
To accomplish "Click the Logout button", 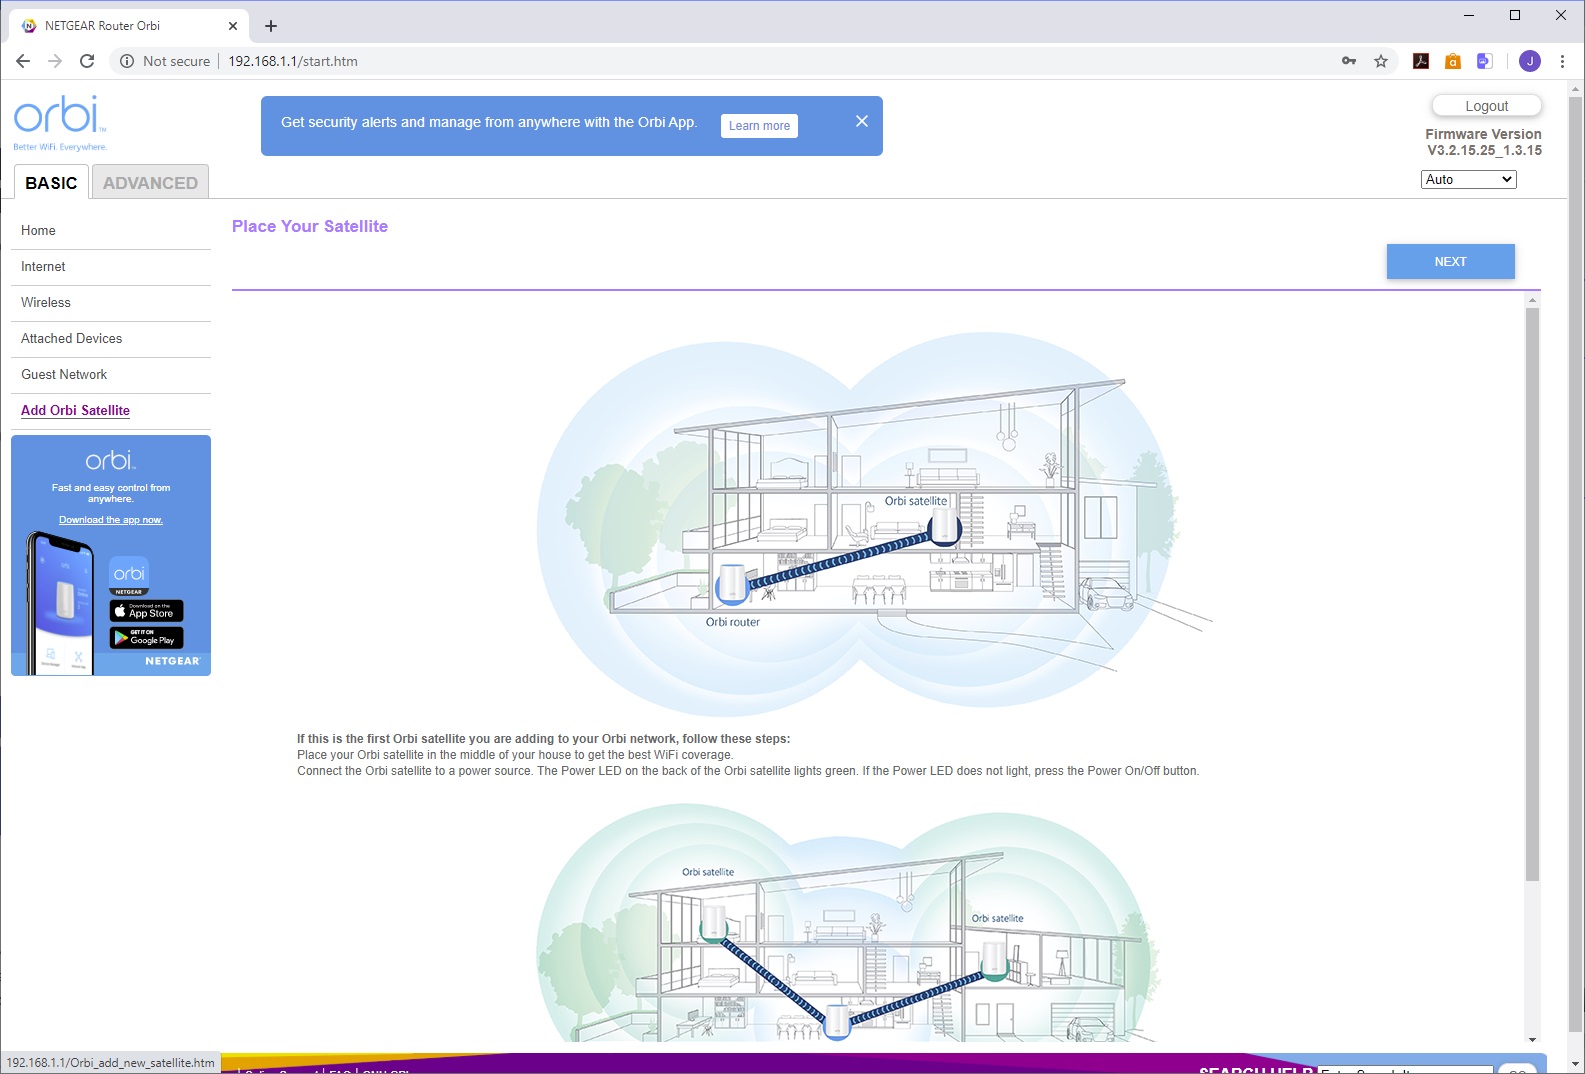I will coord(1487,106).
